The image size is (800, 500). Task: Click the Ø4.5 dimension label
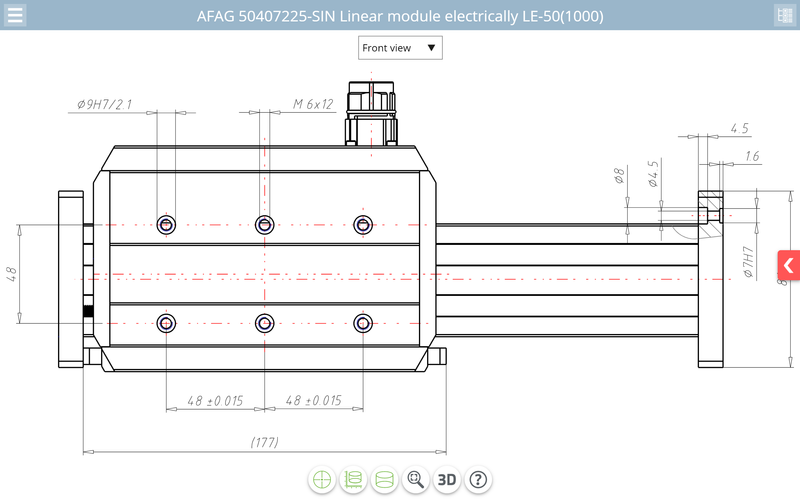653,173
